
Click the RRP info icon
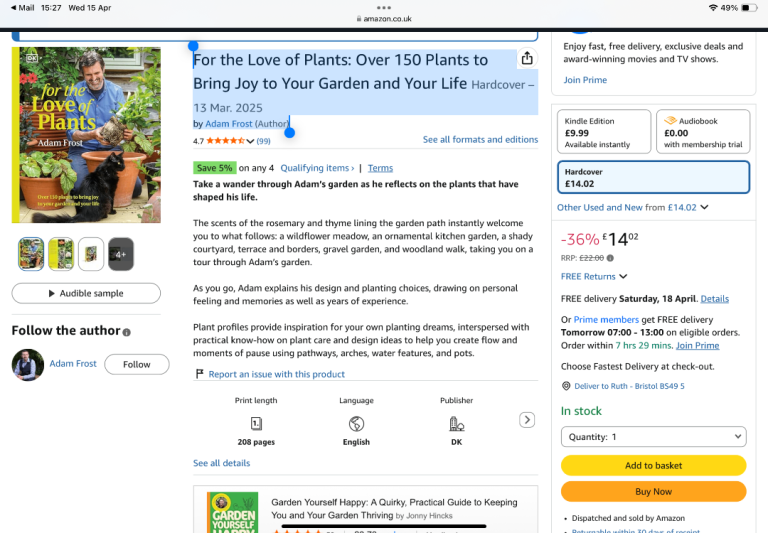click(611, 258)
